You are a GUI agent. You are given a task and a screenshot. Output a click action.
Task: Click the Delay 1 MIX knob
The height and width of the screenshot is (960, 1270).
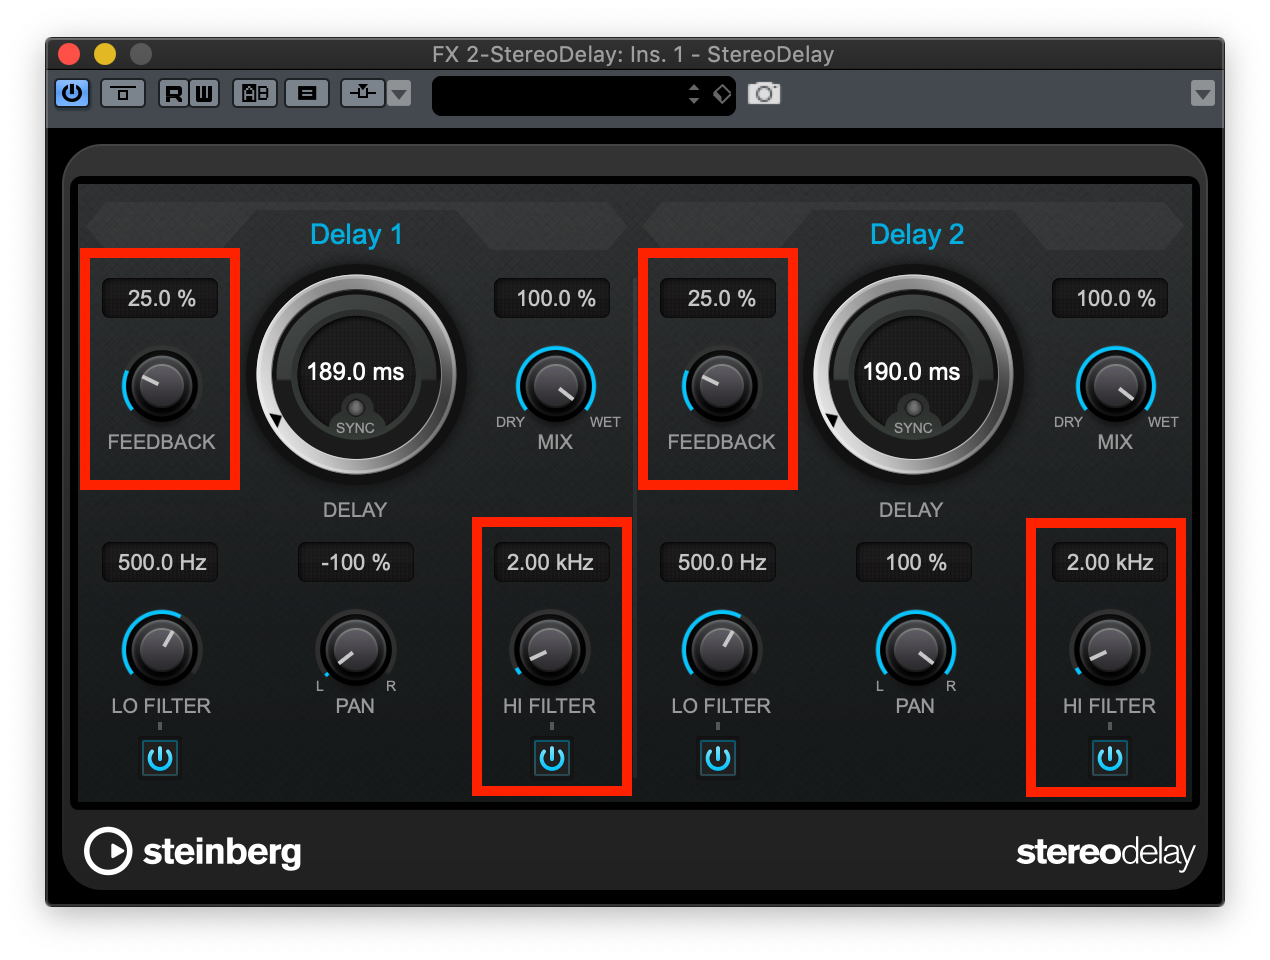pos(555,386)
